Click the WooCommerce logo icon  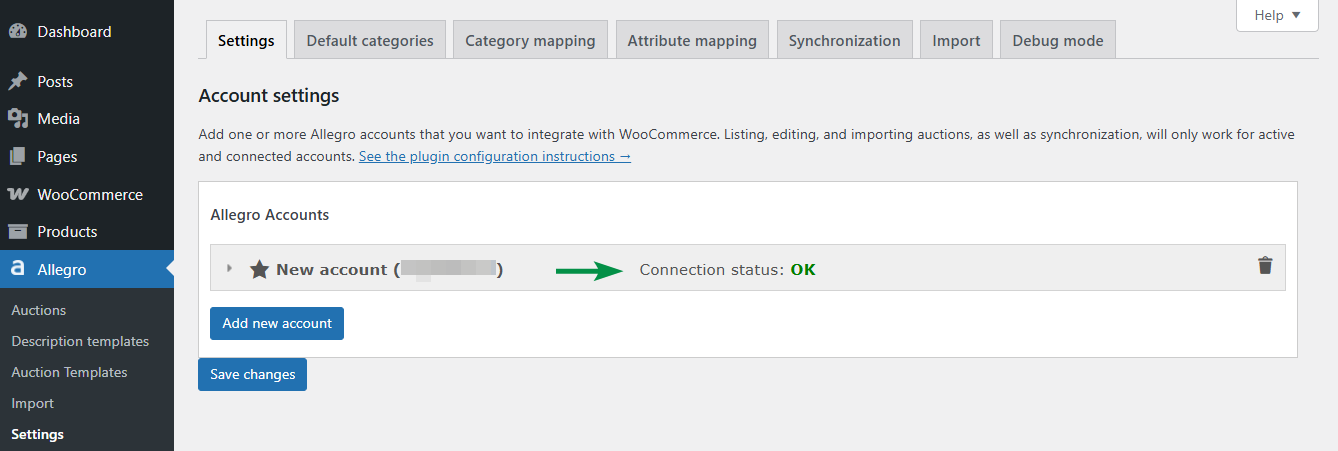18,194
